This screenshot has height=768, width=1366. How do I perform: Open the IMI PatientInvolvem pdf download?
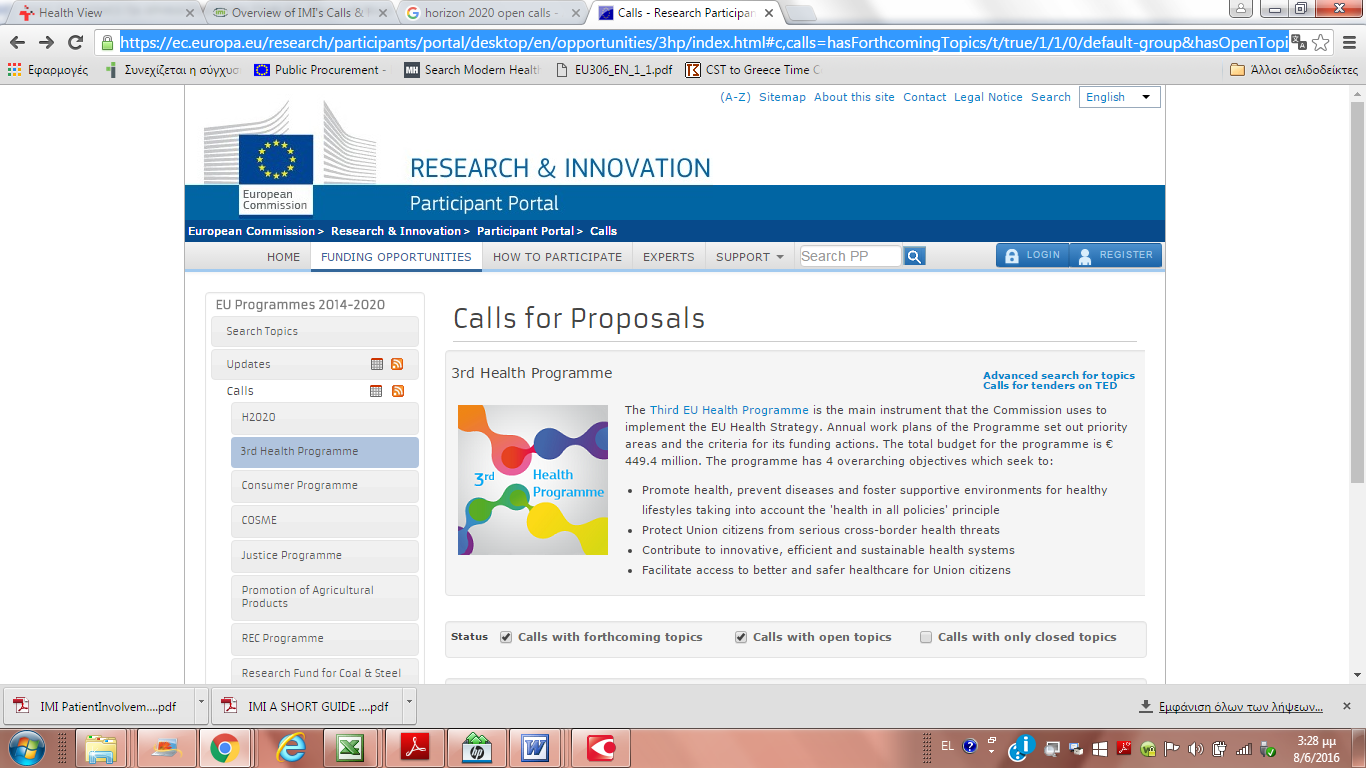[98, 706]
